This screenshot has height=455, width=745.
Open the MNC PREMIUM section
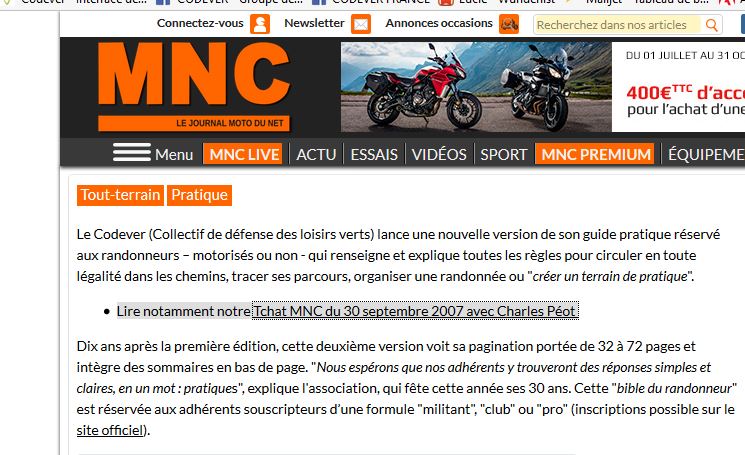click(595, 154)
